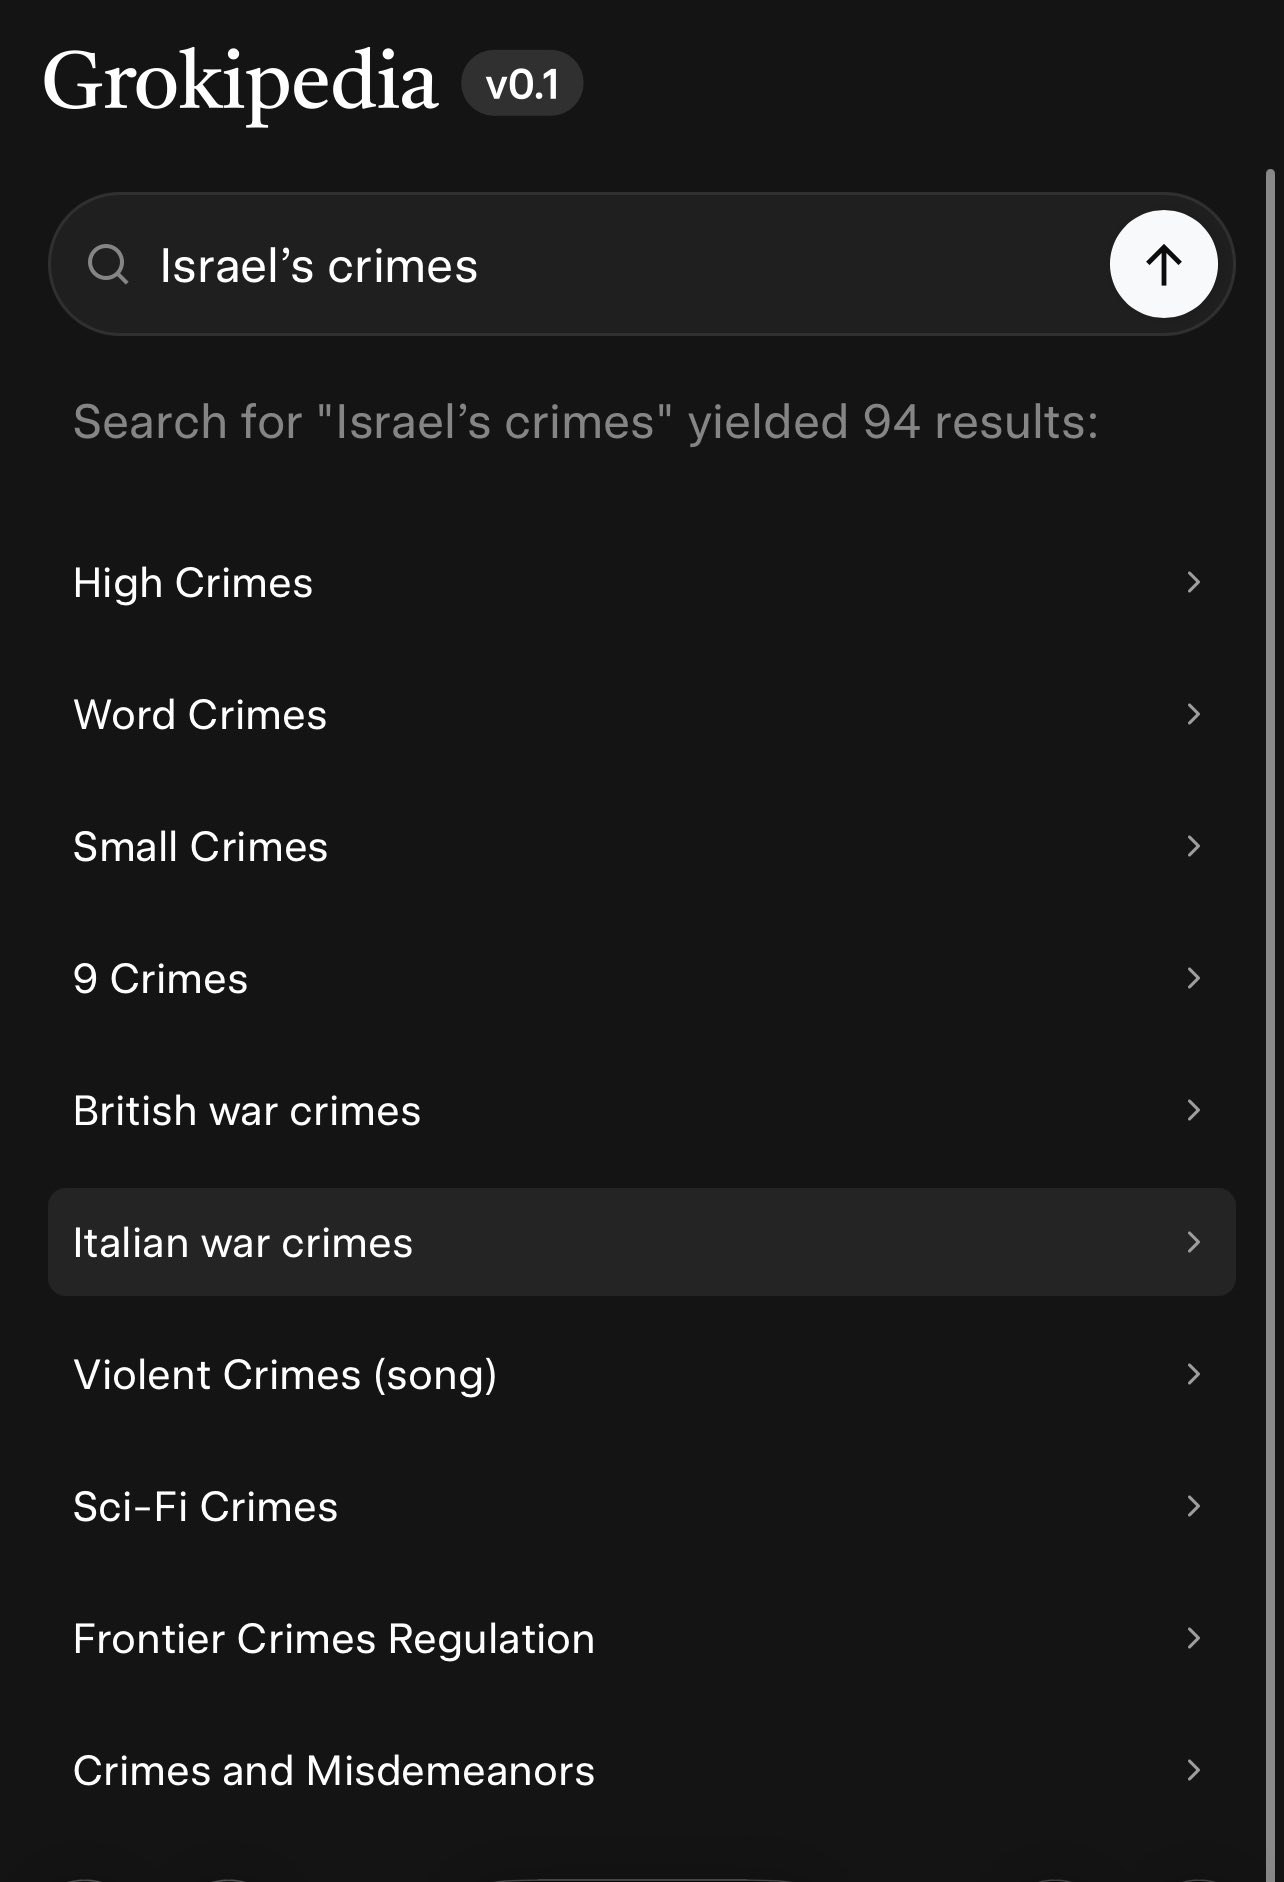Click the chevron beside 9 Crimes
This screenshot has height=1882, width=1284.
pyautogui.click(x=1193, y=979)
